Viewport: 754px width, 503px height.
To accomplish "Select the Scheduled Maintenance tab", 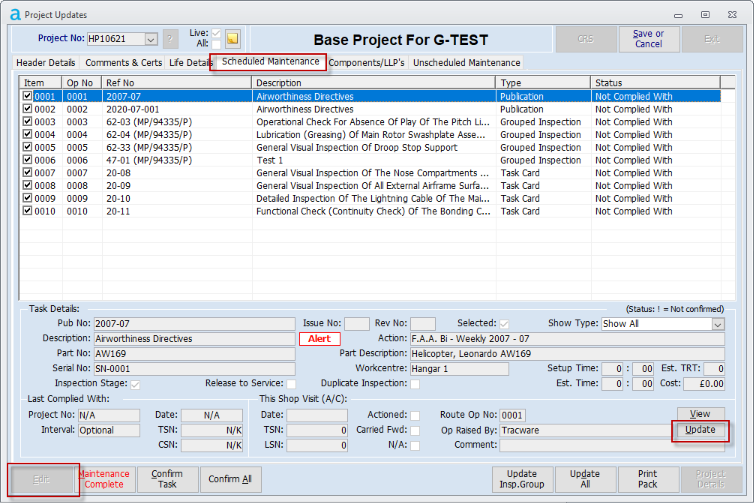I will tap(270, 62).
